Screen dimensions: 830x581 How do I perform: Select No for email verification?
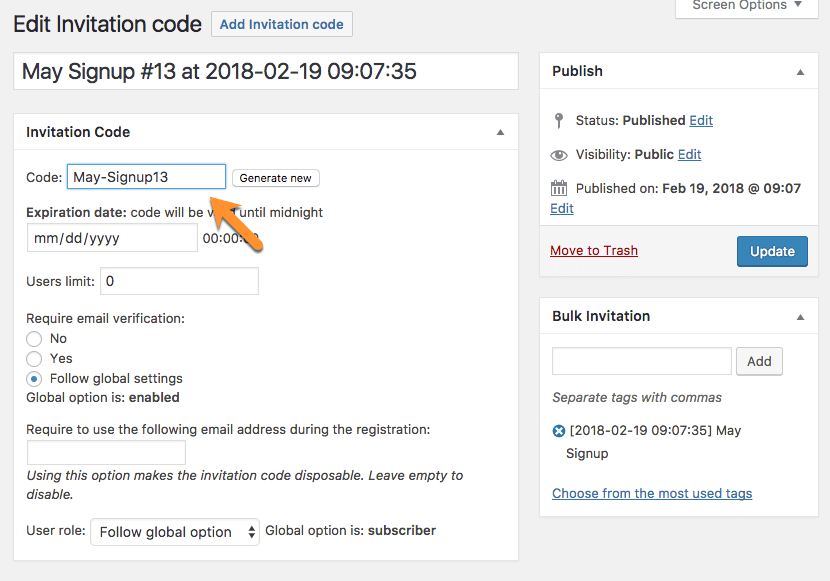coord(34,339)
